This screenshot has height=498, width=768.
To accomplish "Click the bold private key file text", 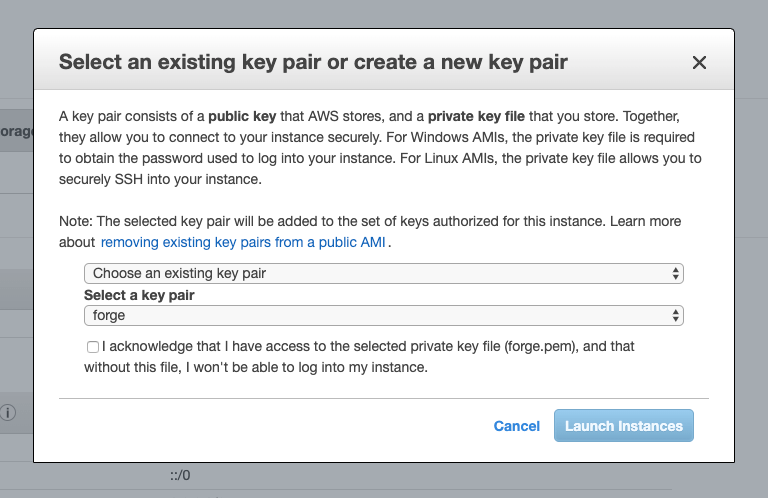I will [x=476, y=117].
